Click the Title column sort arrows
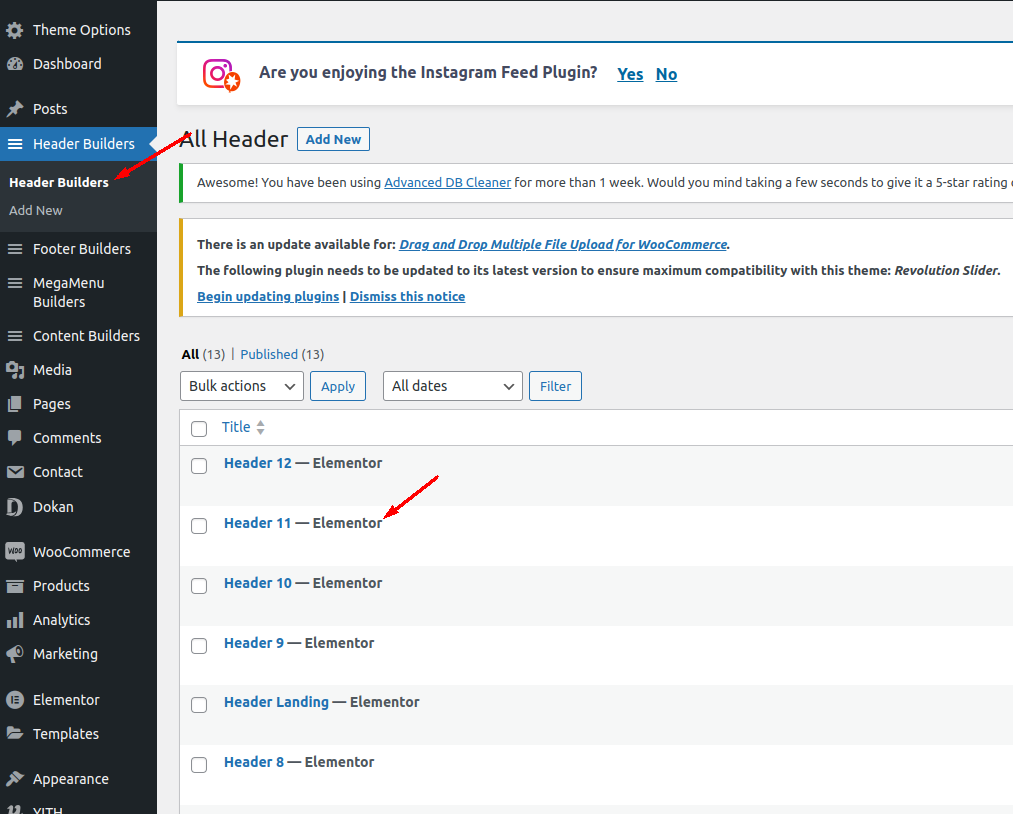Screen dimensions: 1013x814 click(260, 427)
